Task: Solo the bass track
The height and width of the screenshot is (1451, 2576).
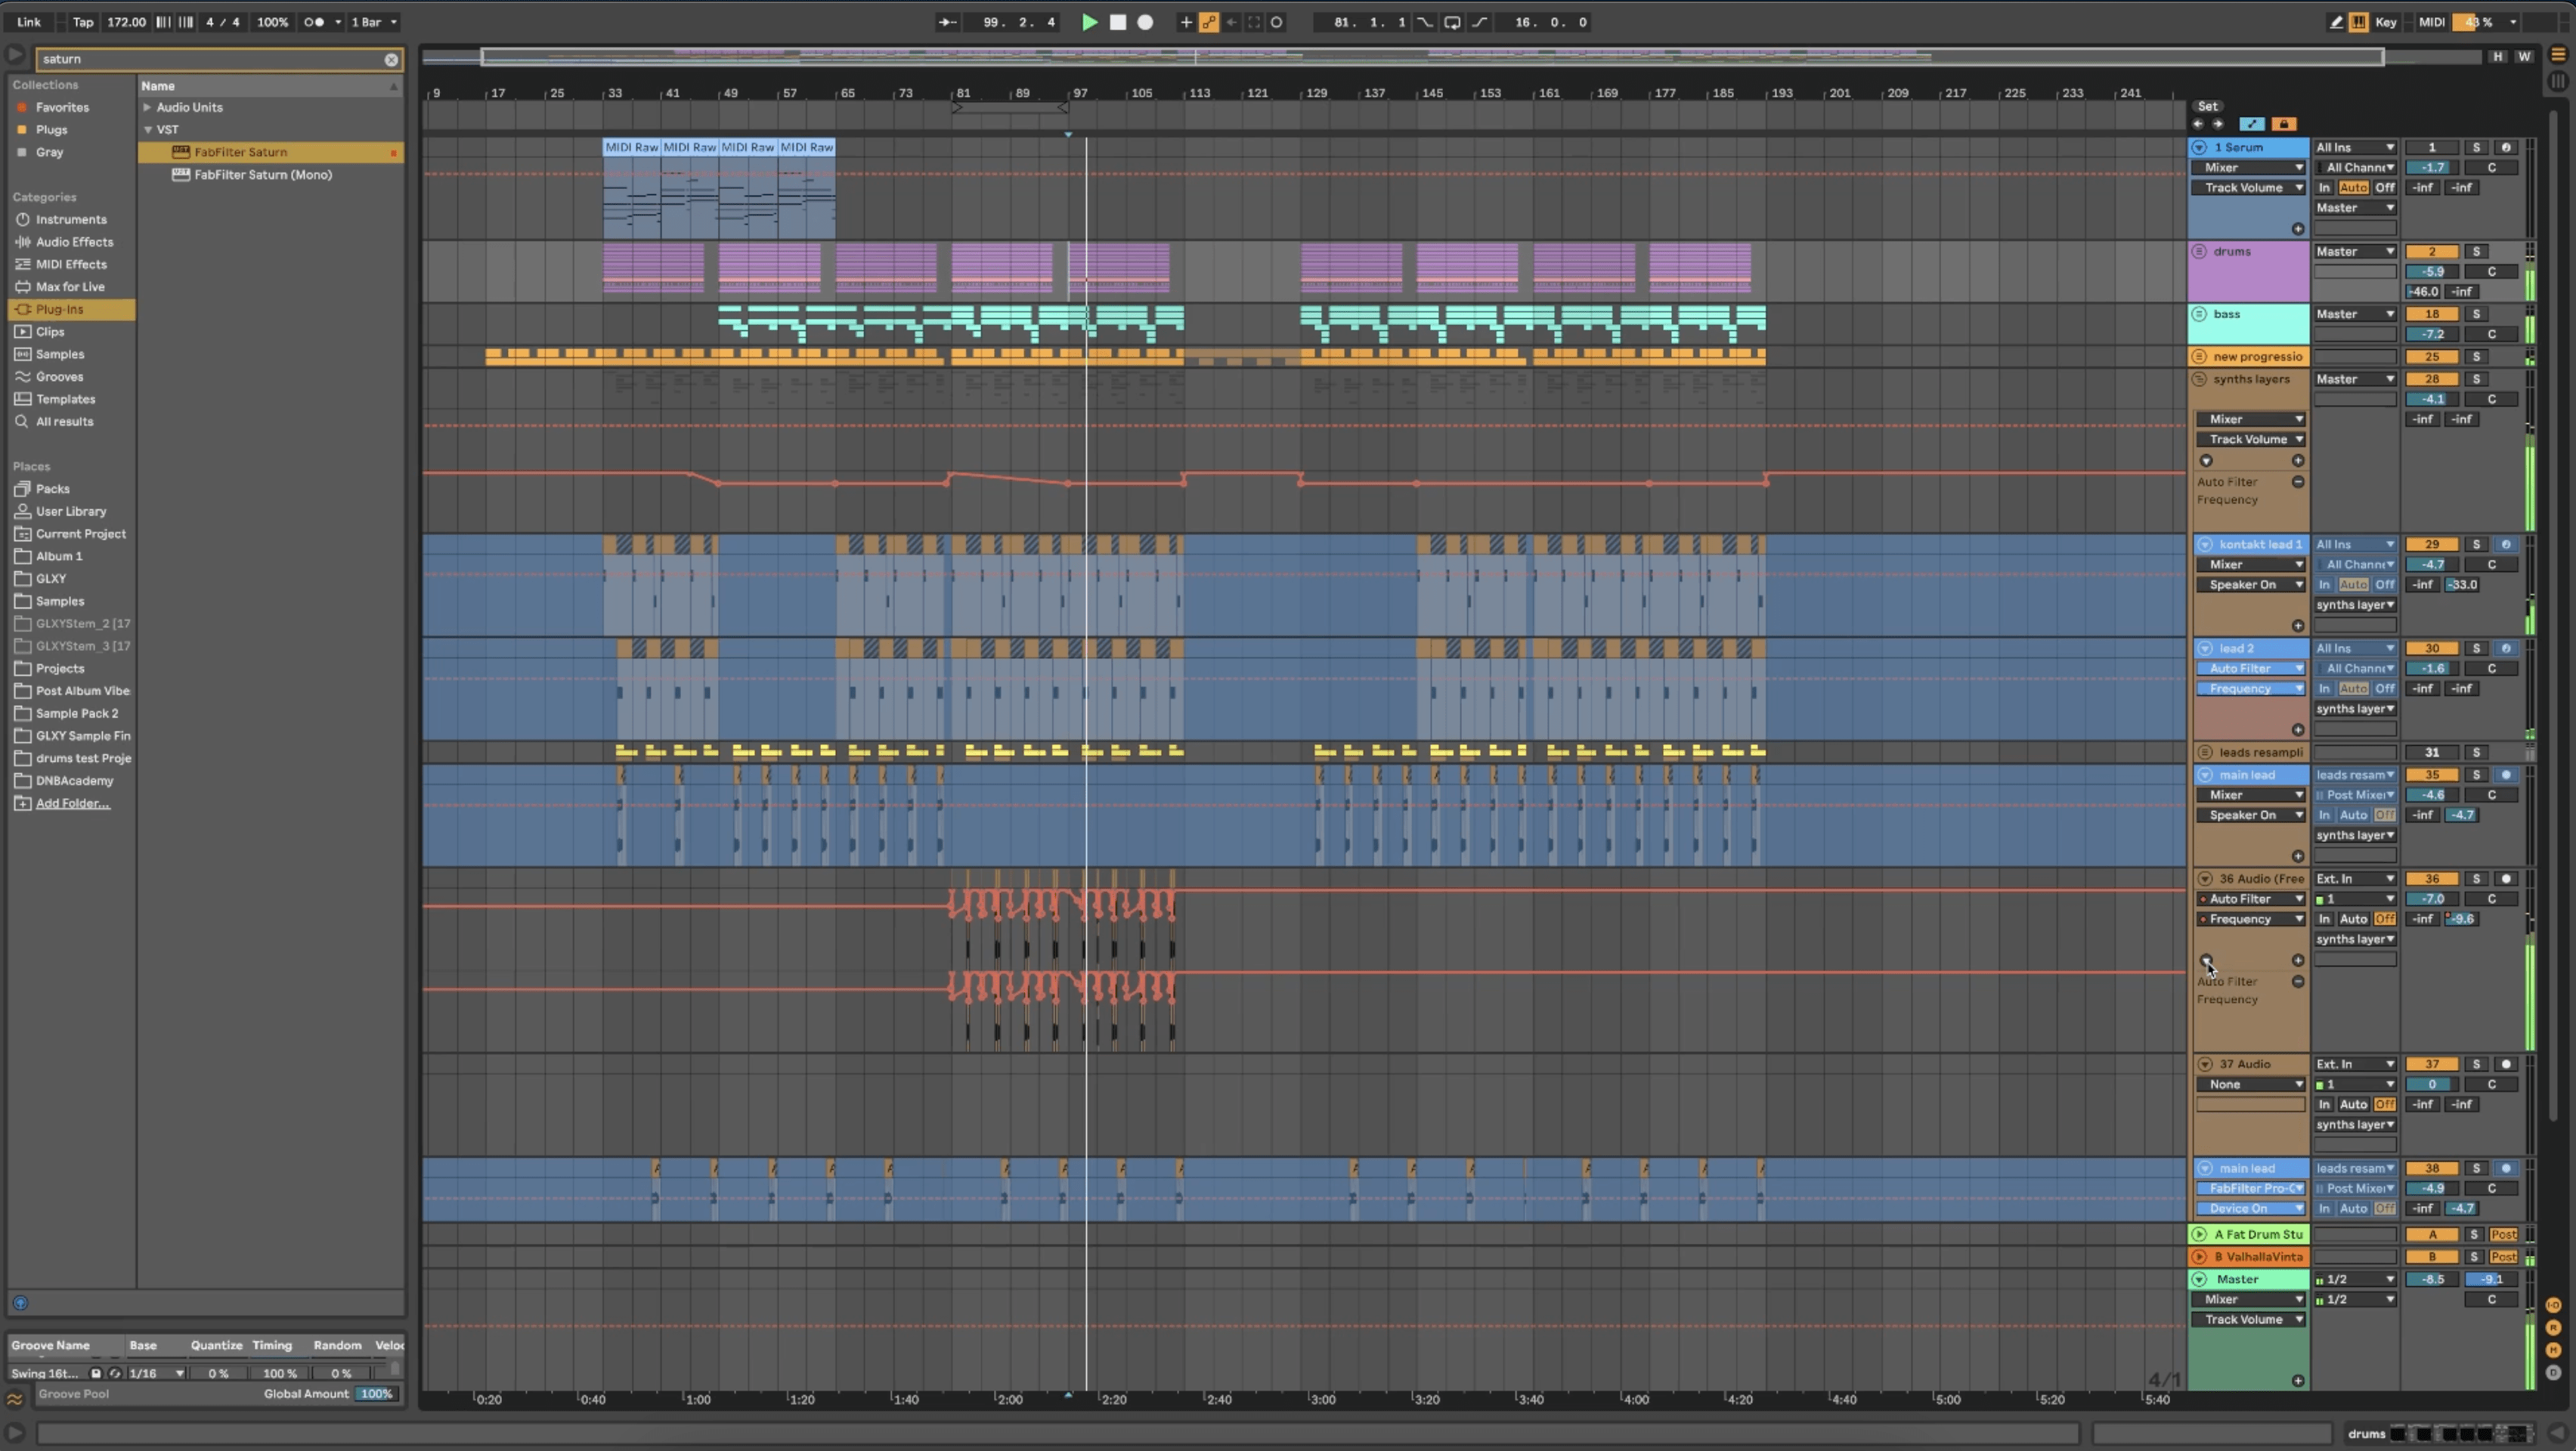Action: coord(2476,314)
